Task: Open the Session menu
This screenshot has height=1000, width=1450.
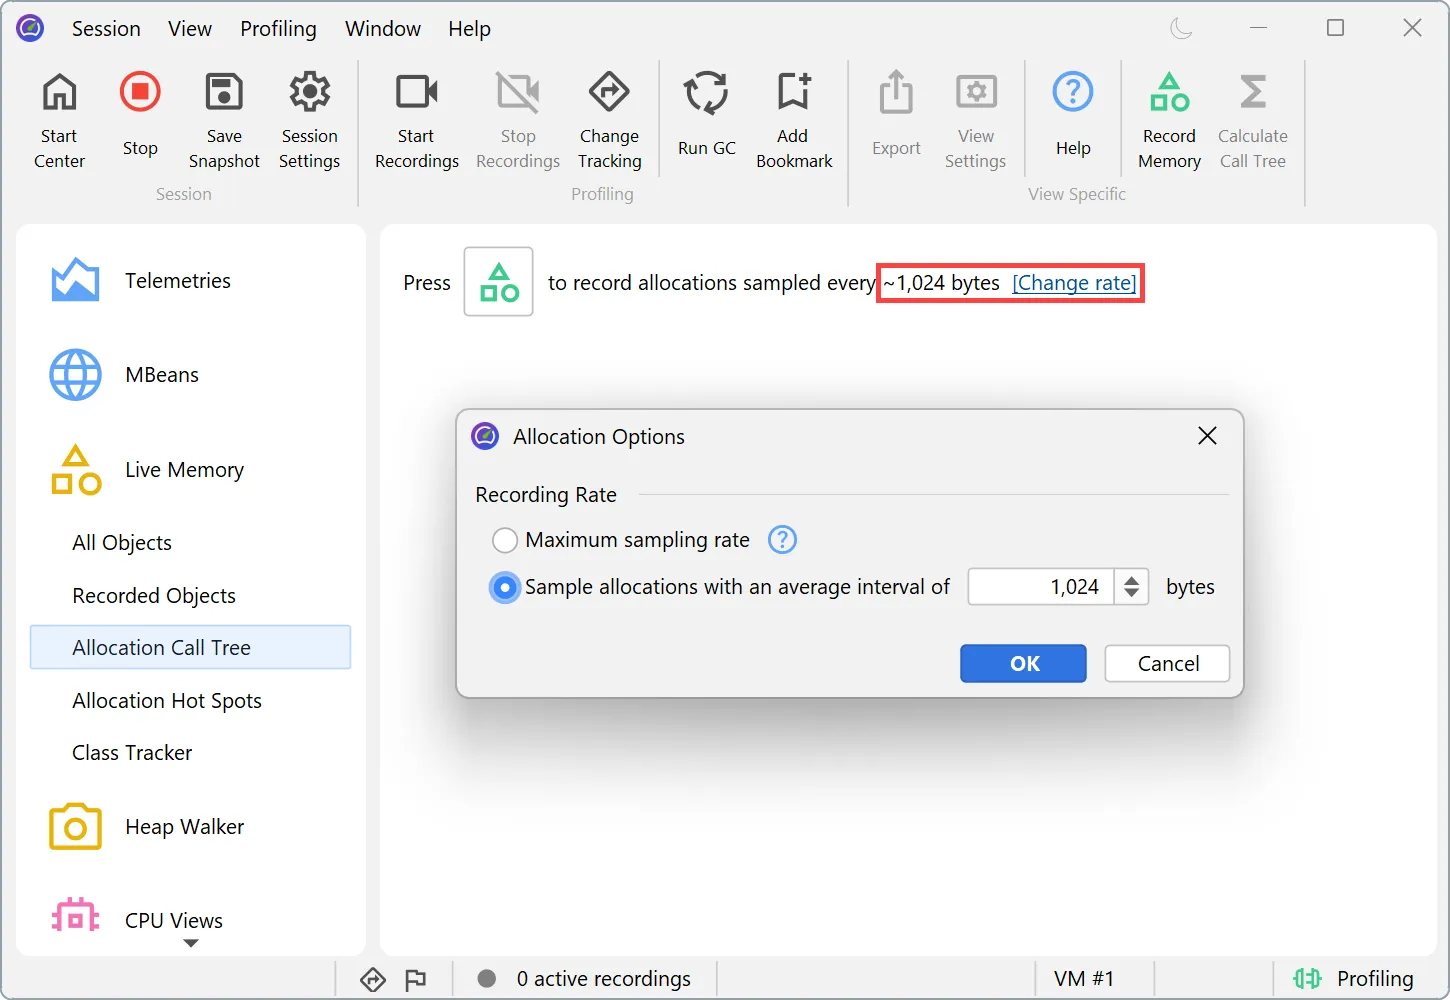Action: 106,29
